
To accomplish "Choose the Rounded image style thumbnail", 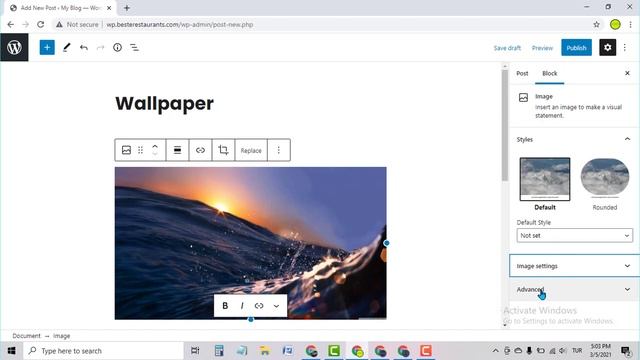I will point(605,178).
